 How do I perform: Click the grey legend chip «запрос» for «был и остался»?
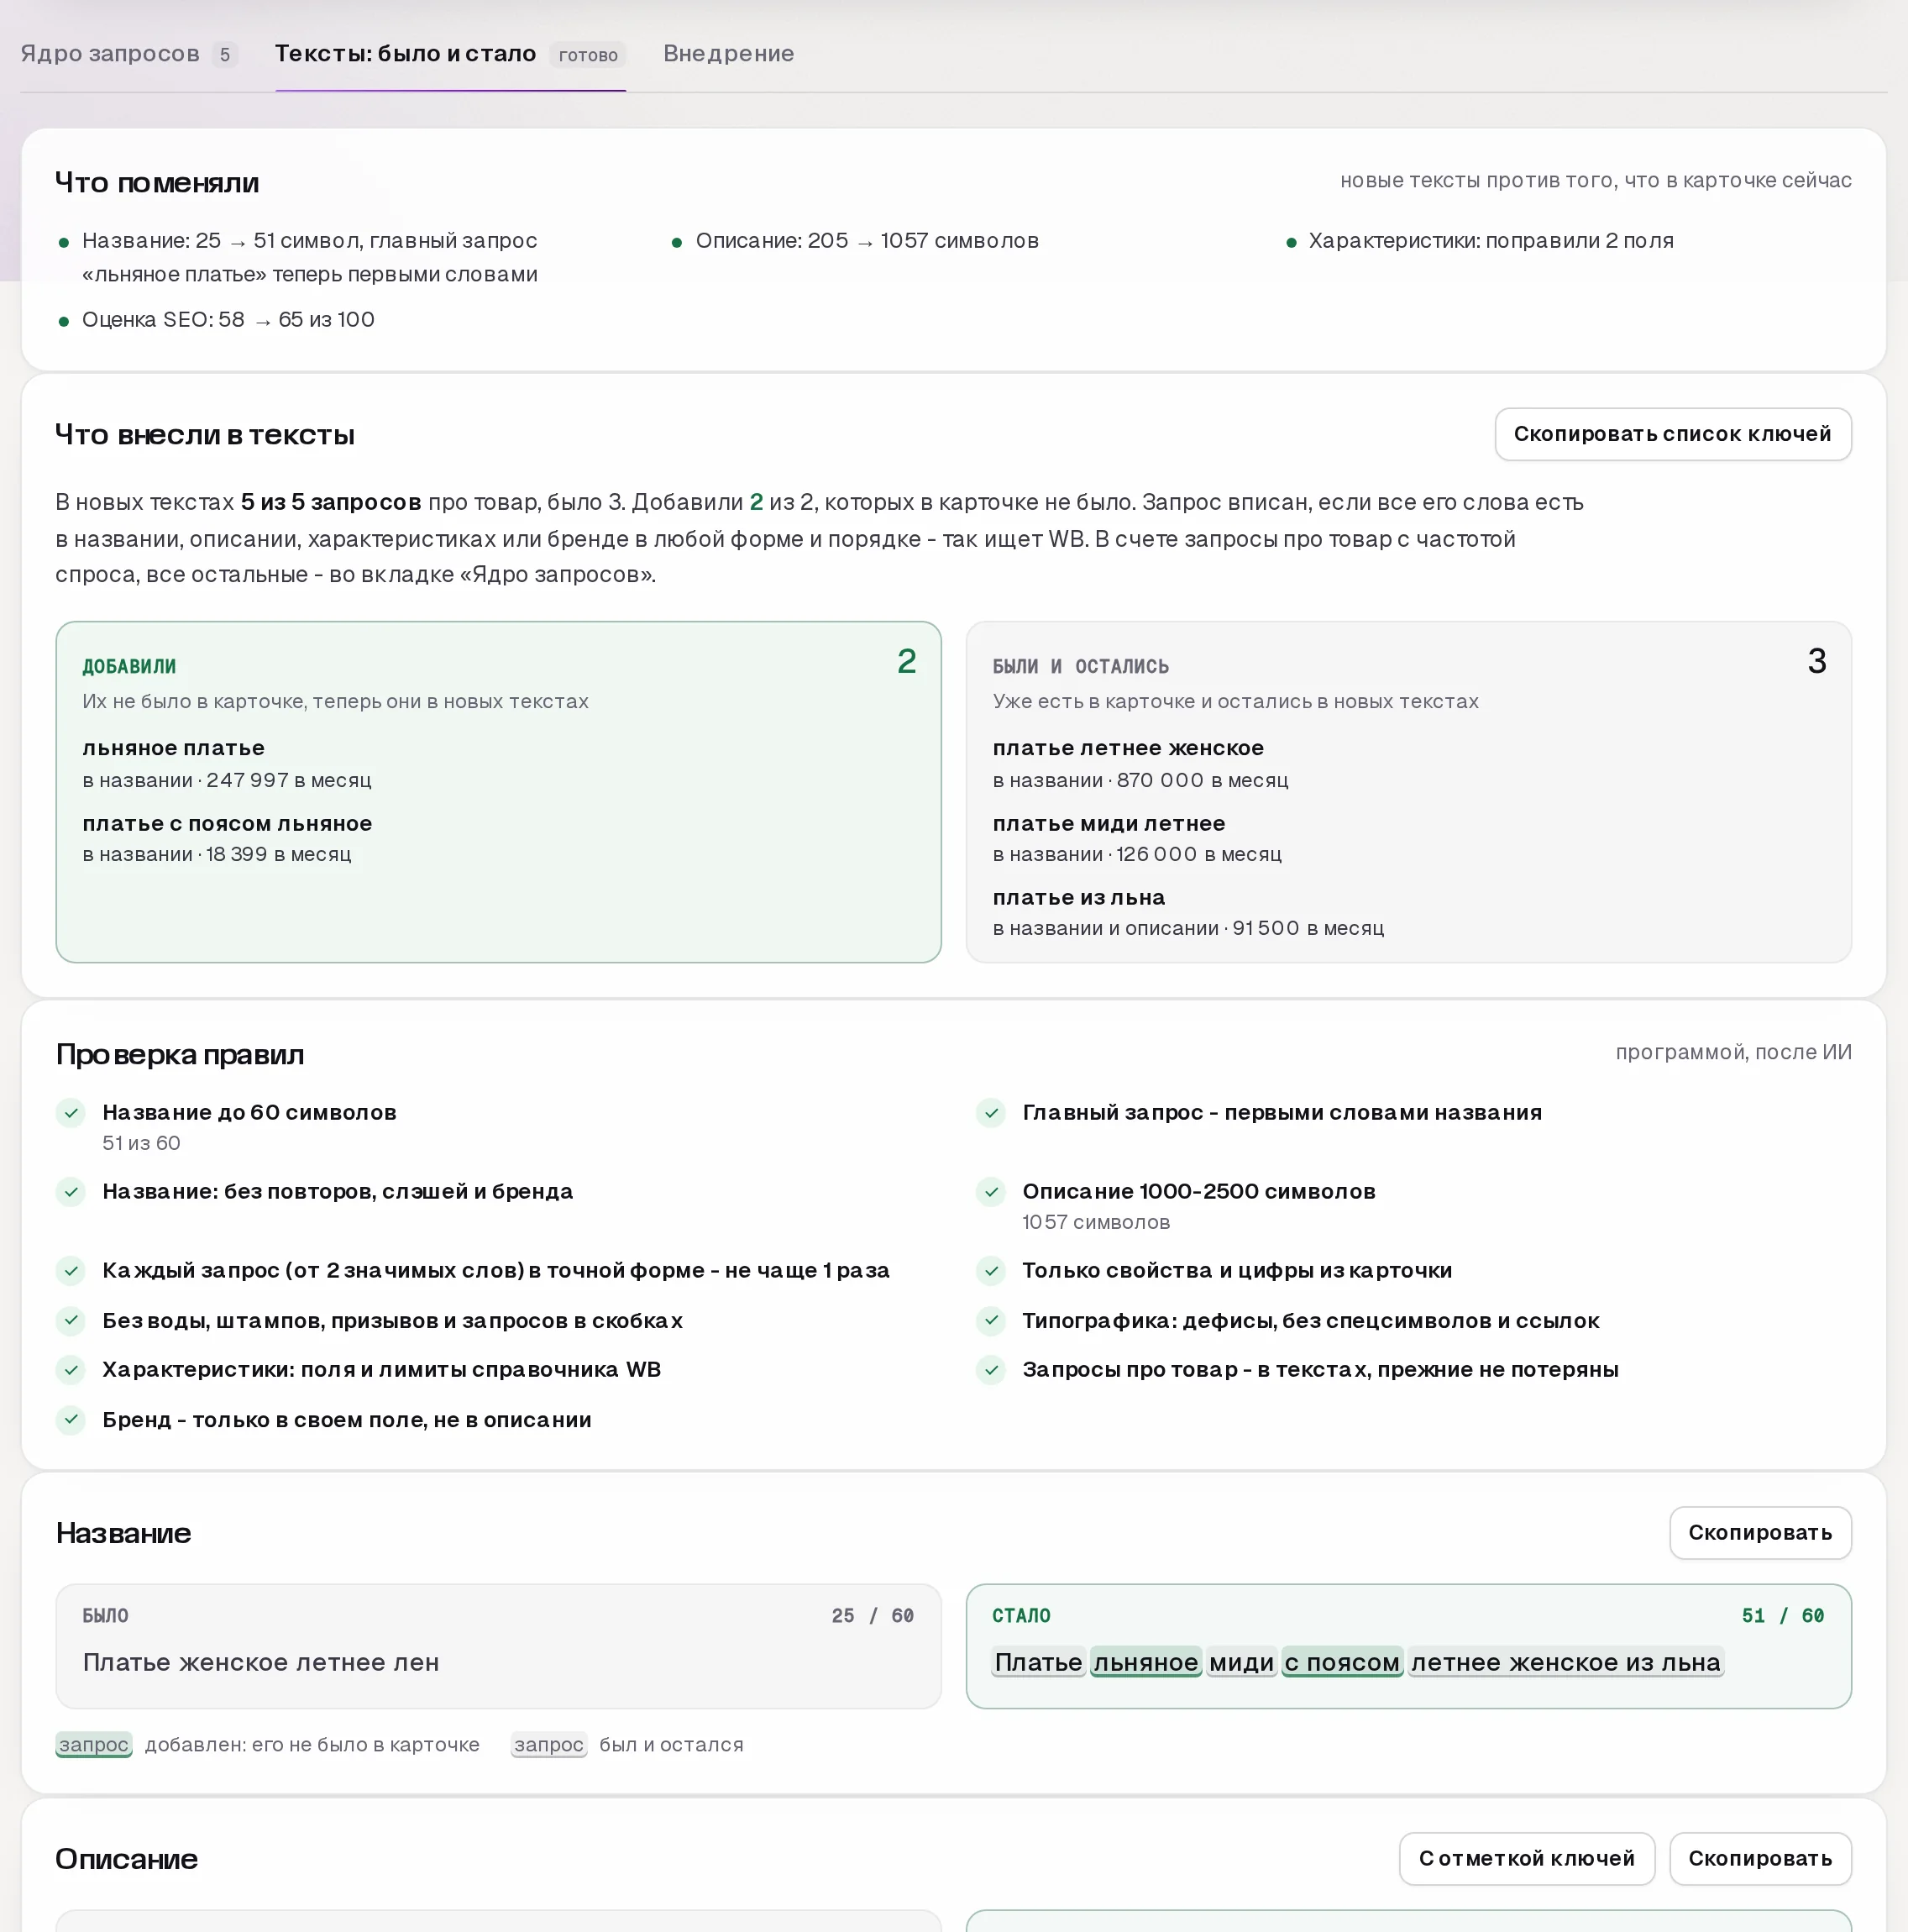coord(549,1745)
